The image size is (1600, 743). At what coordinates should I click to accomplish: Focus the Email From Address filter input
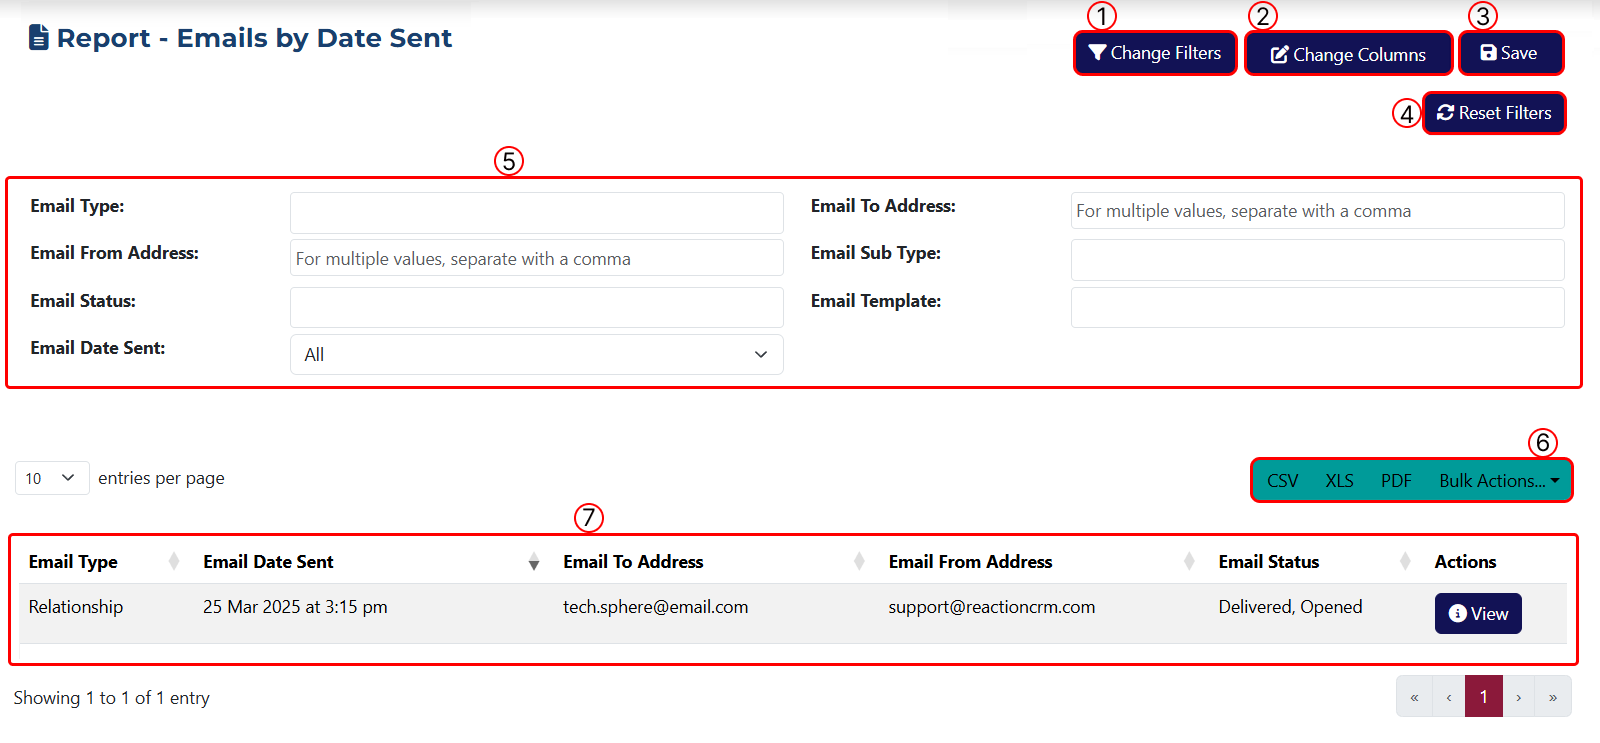[x=536, y=258]
